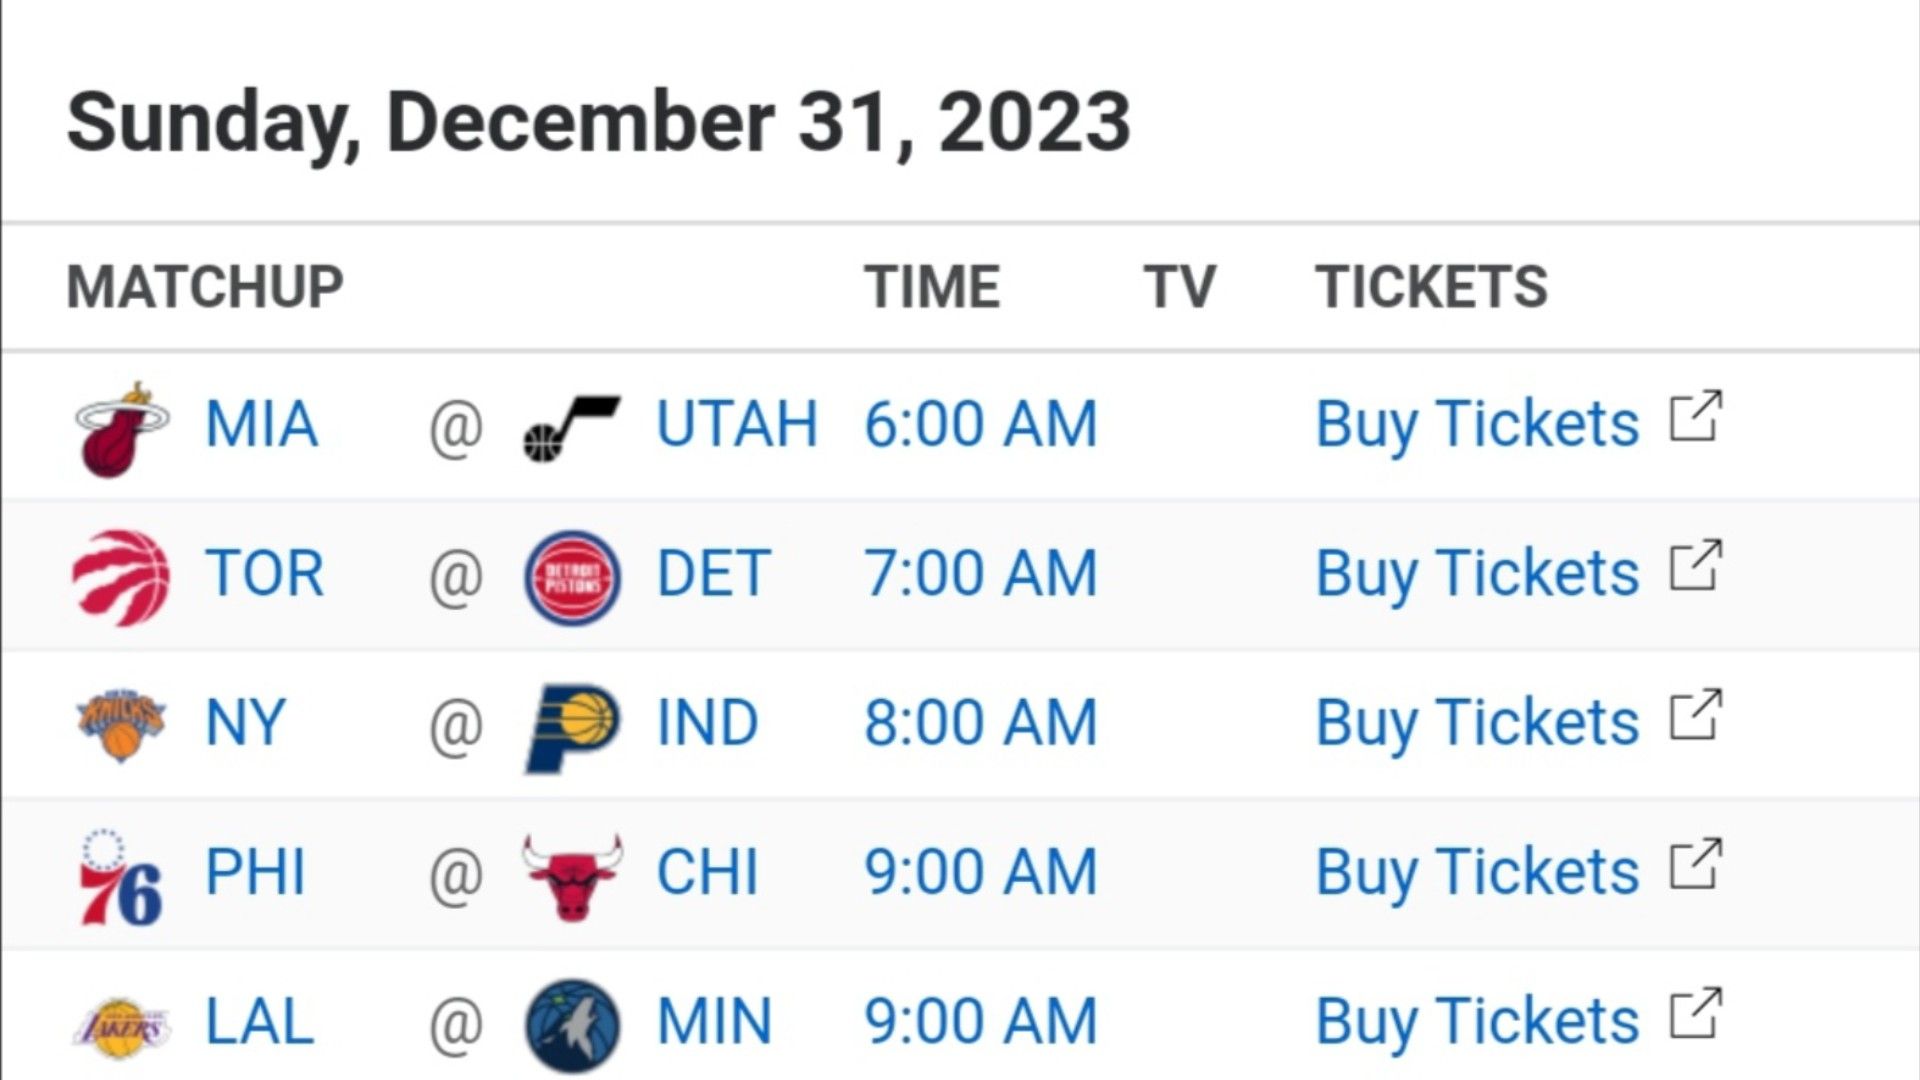
Task: Buy Tickets for LAL at MIN
Action: point(1477,1022)
